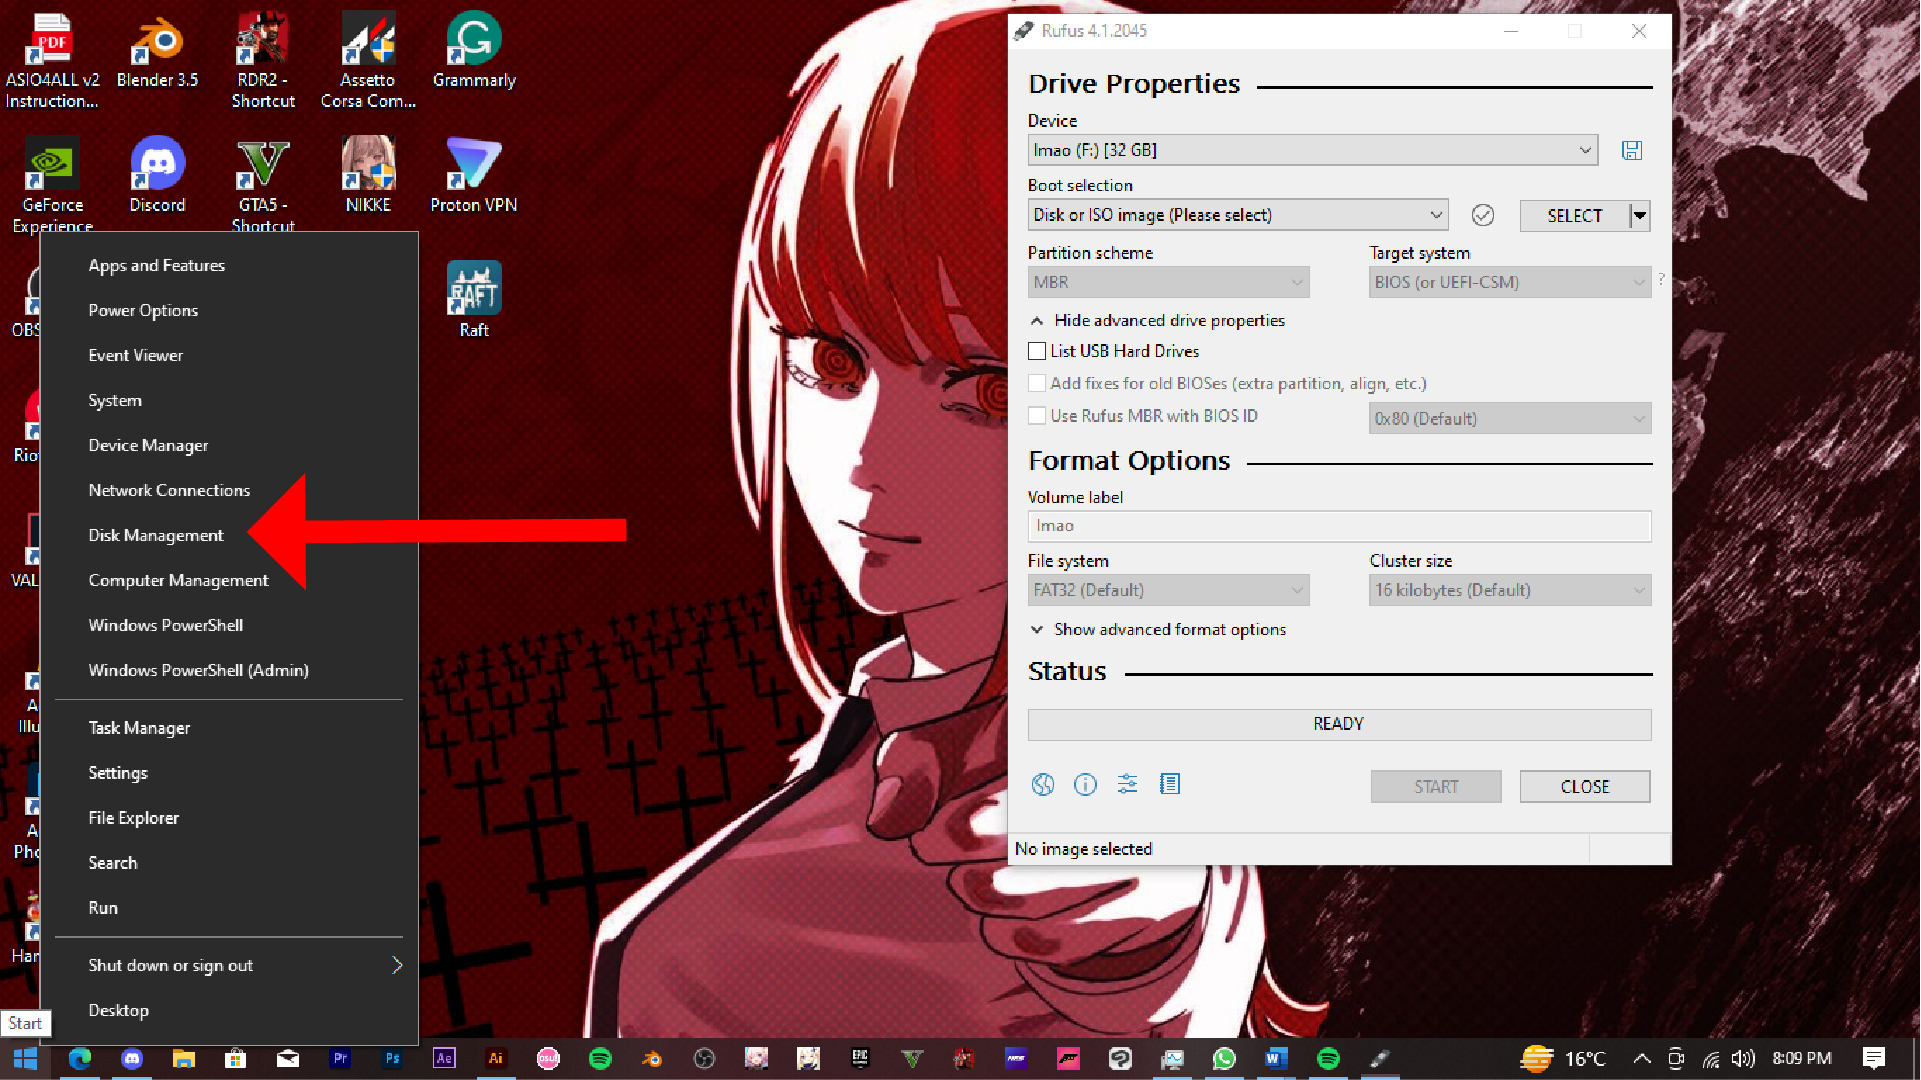Open the Partition scheme MBR dropdown
The width and height of the screenshot is (1921, 1080).
(x=1169, y=282)
